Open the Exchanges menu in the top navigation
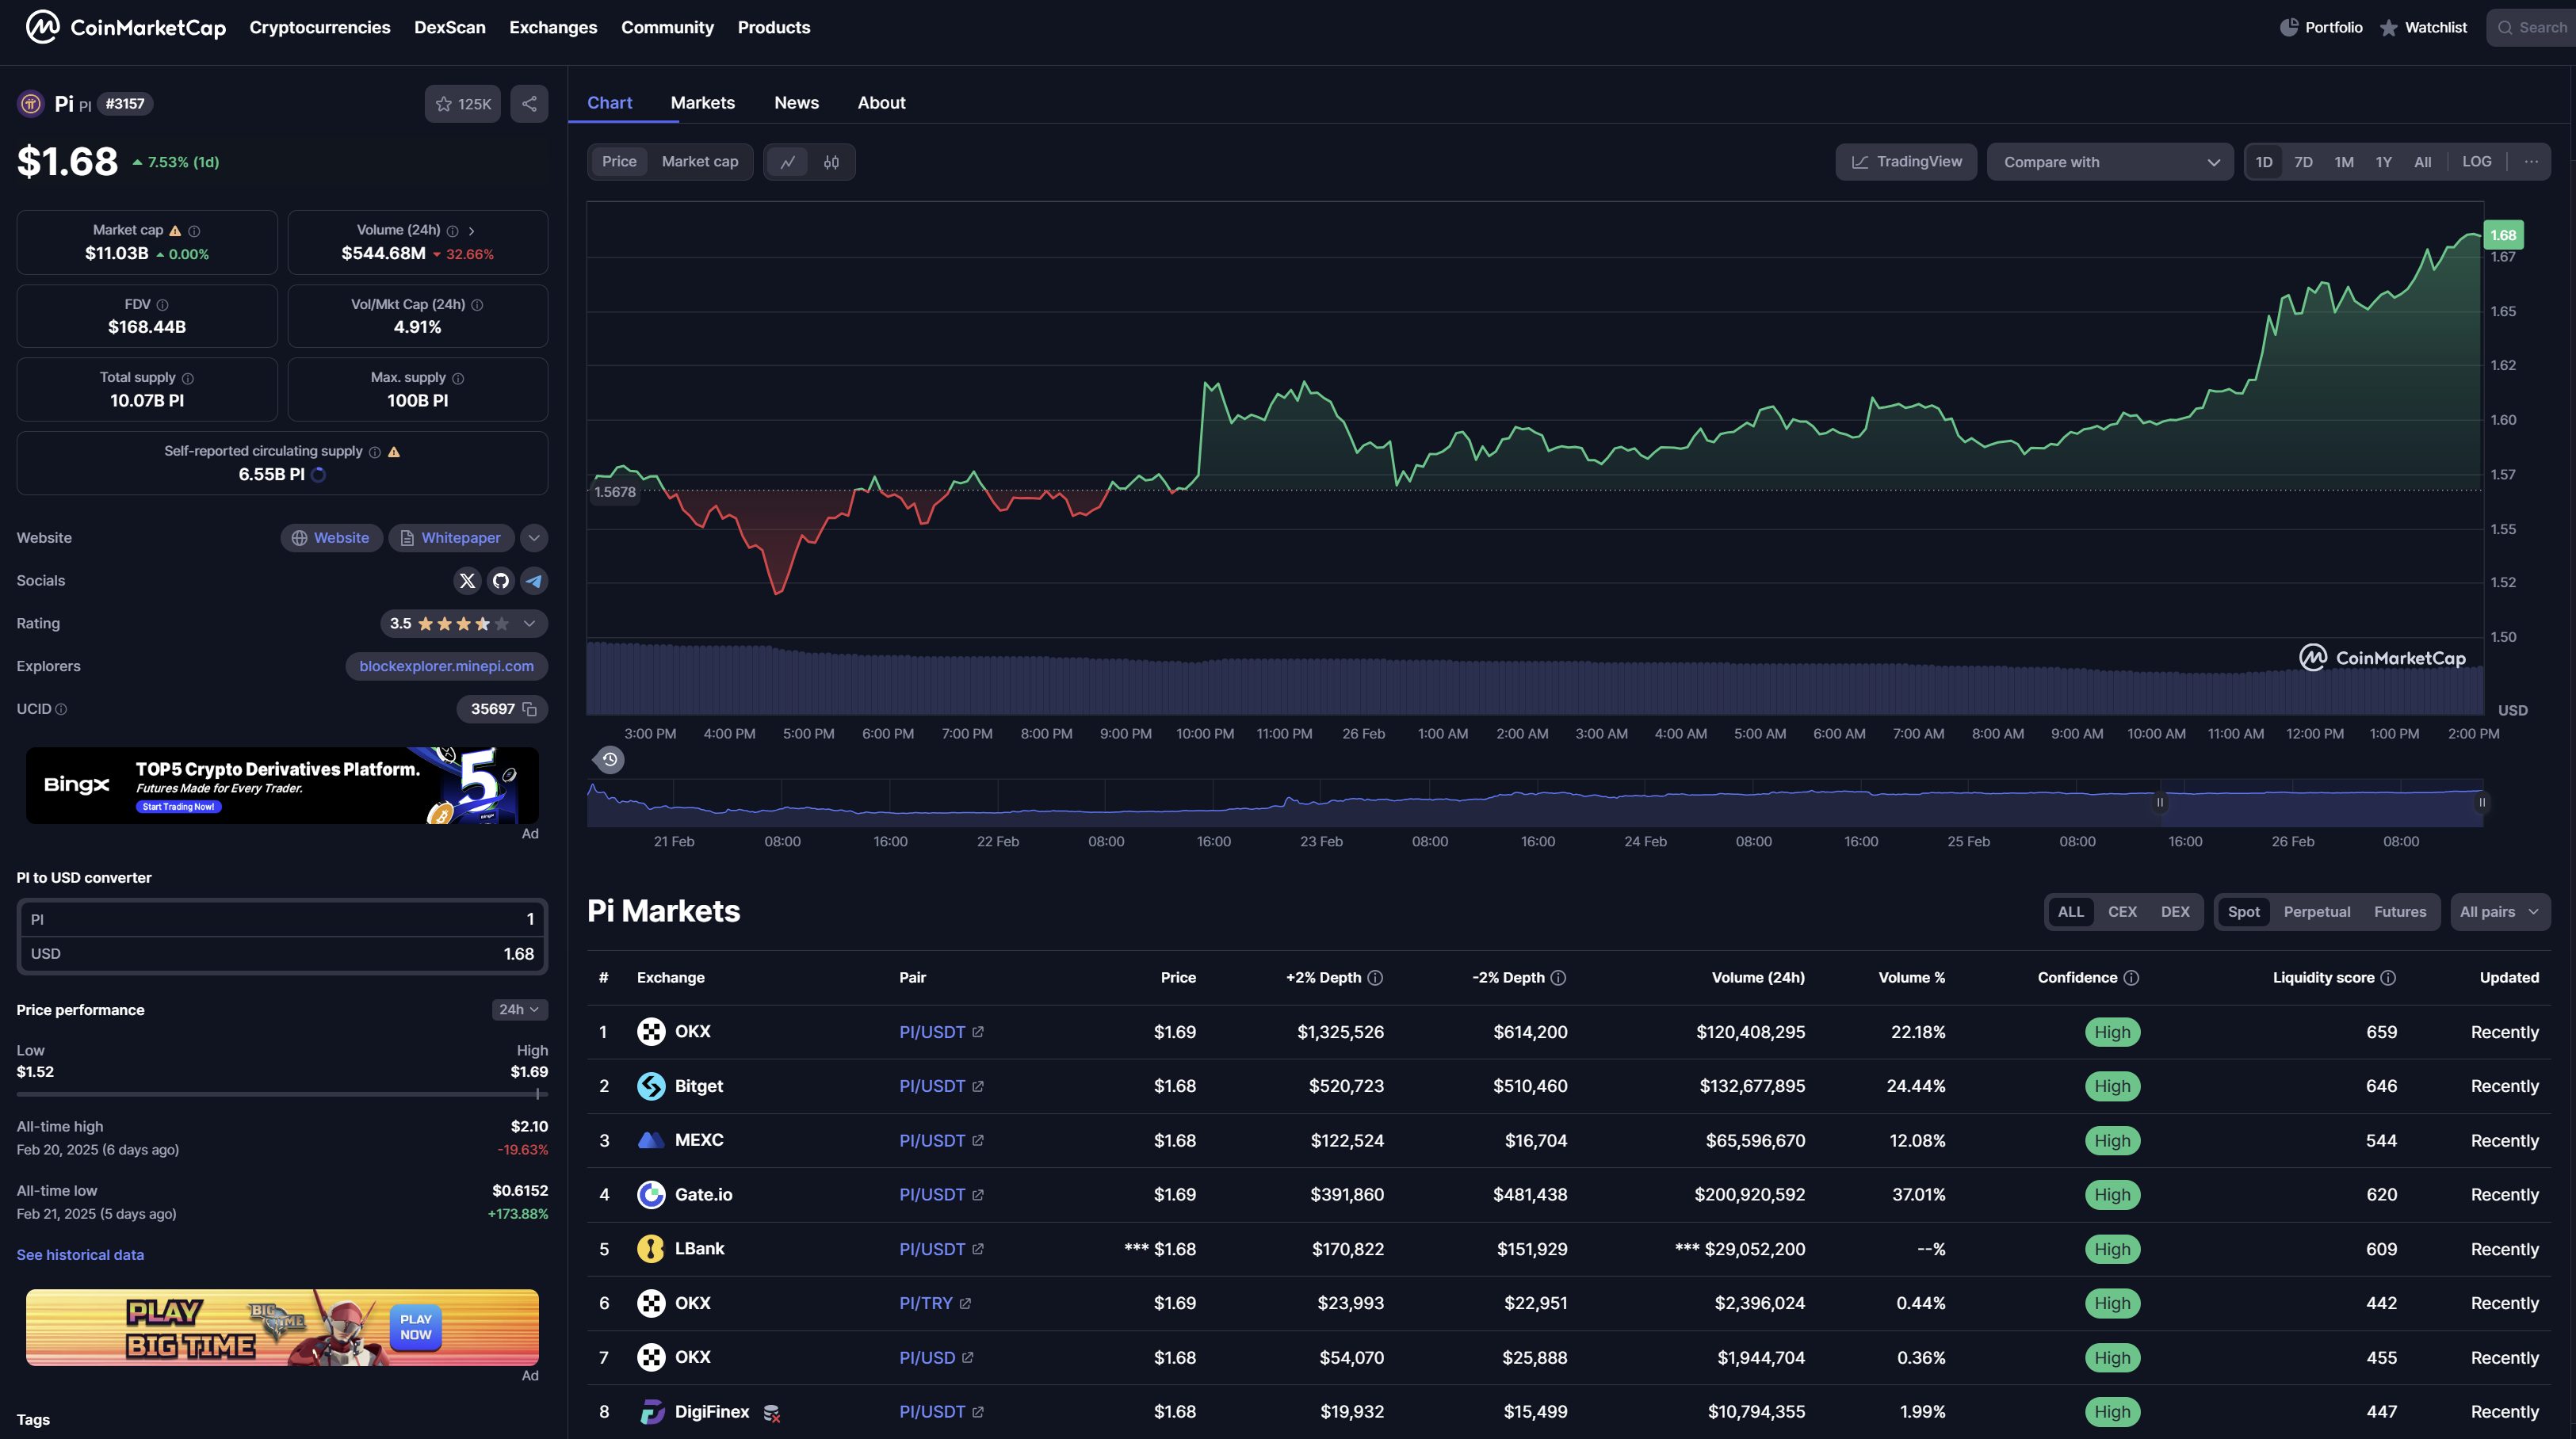The image size is (2576, 1439). pyautogui.click(x=553, y=28)
